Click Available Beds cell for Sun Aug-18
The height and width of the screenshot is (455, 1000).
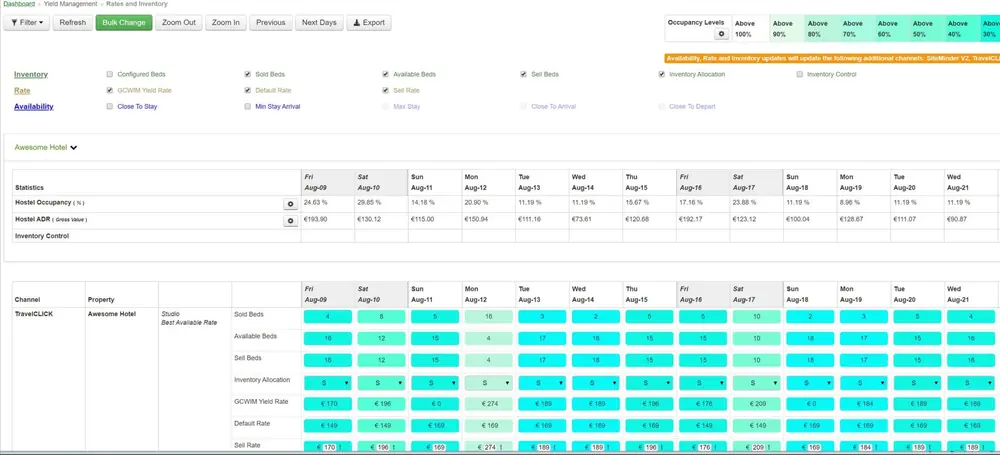tap(810, 338)
